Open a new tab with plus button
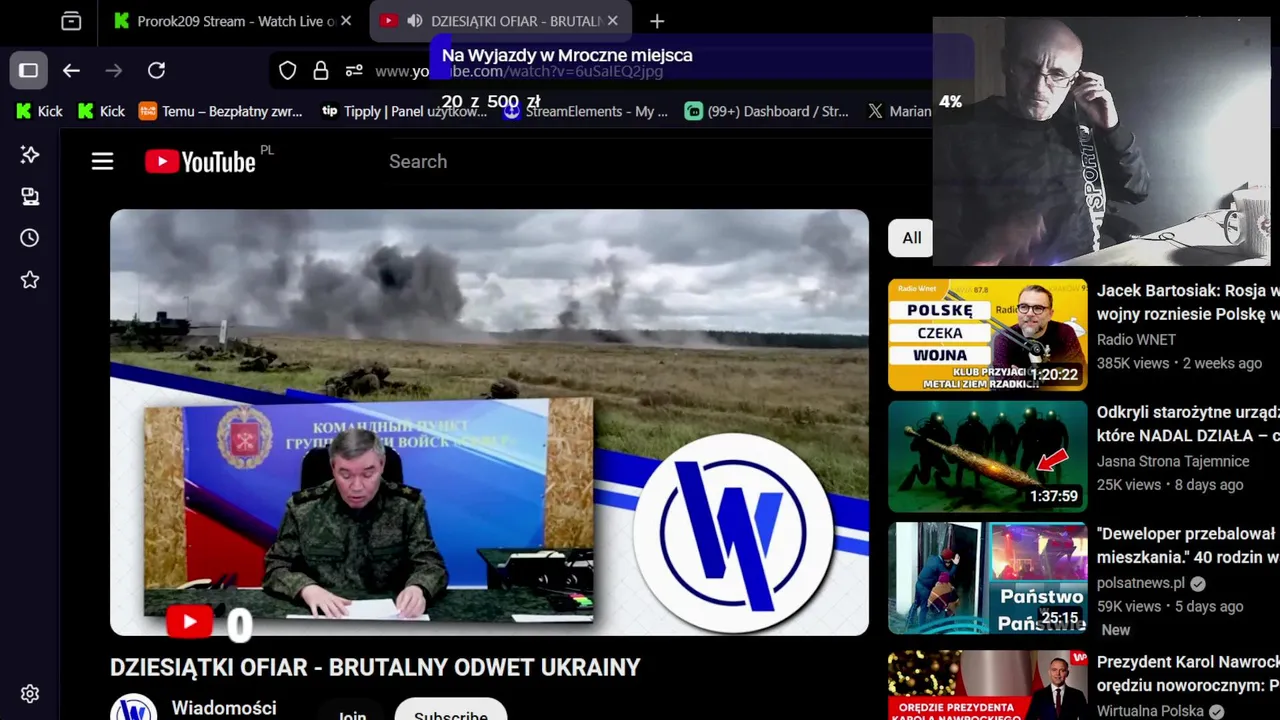Image resolution: width=1280 pixels, height=720 pixels. 657,21
